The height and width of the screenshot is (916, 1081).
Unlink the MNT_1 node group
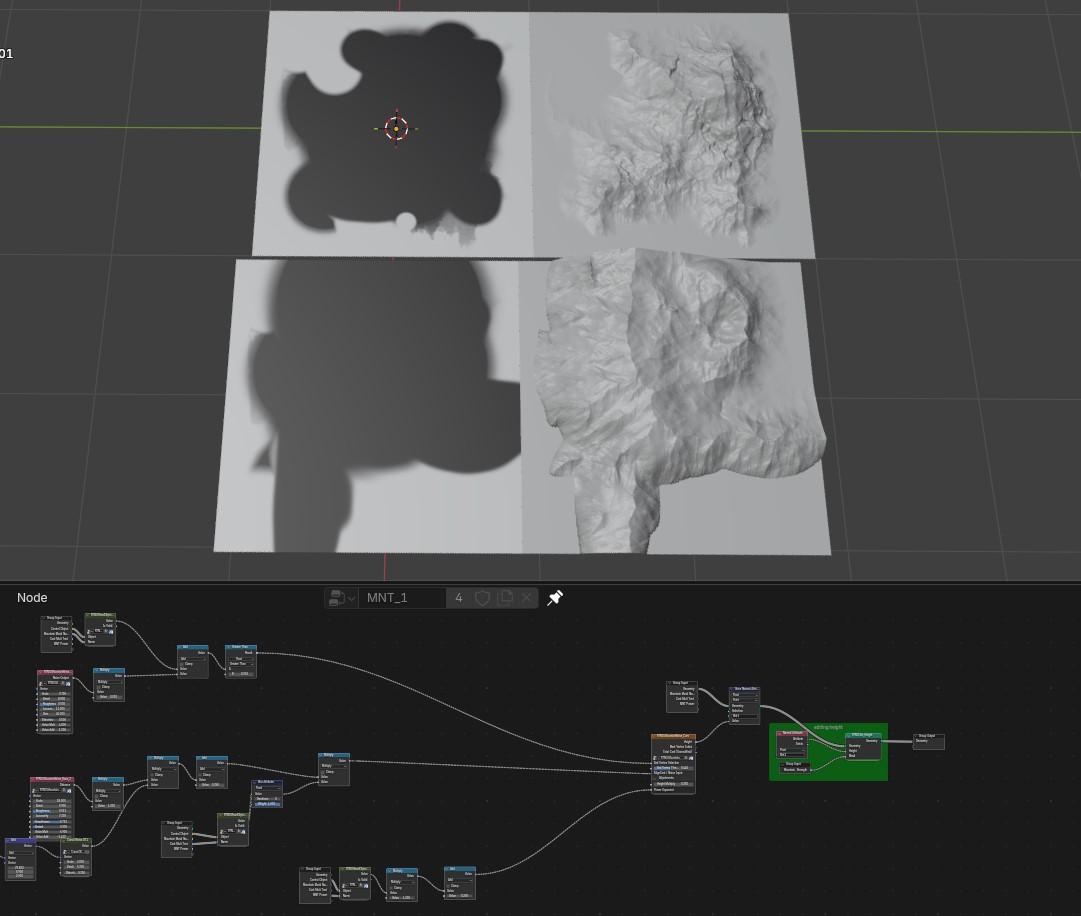click(x=527, y=598)
